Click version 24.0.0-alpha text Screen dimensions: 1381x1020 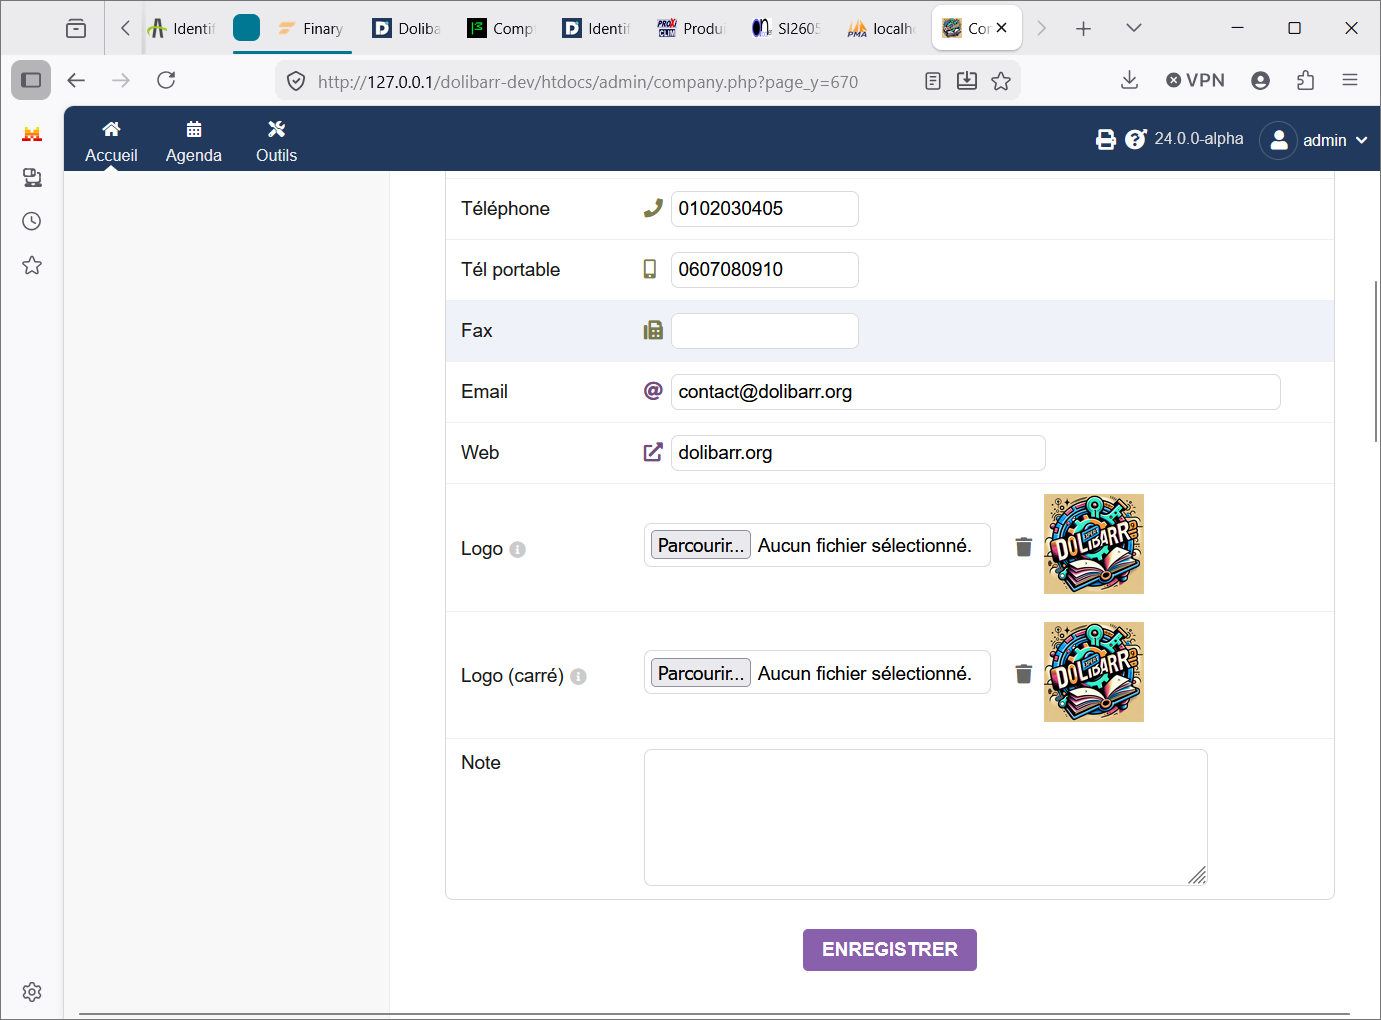(1199, 139)
